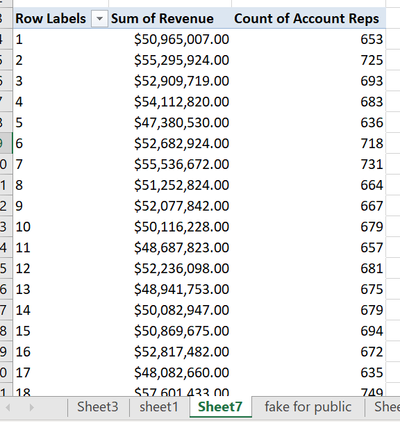The image size is (400, 422).
Task: Select the count cell showing 694
Action: pos(309,331)
